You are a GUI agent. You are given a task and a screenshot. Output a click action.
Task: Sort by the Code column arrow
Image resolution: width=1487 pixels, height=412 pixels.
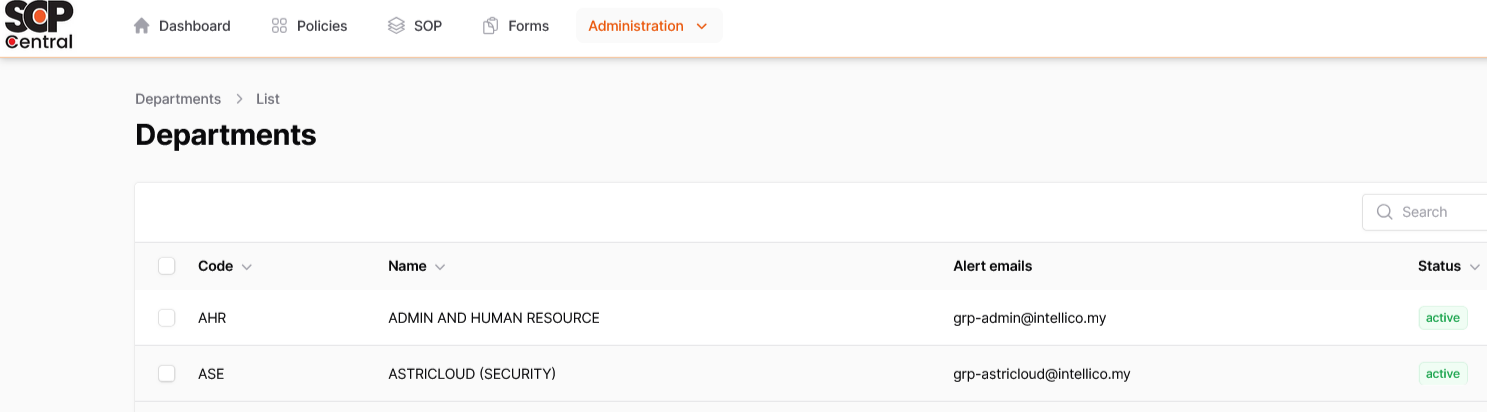click(x=247, y=267)
